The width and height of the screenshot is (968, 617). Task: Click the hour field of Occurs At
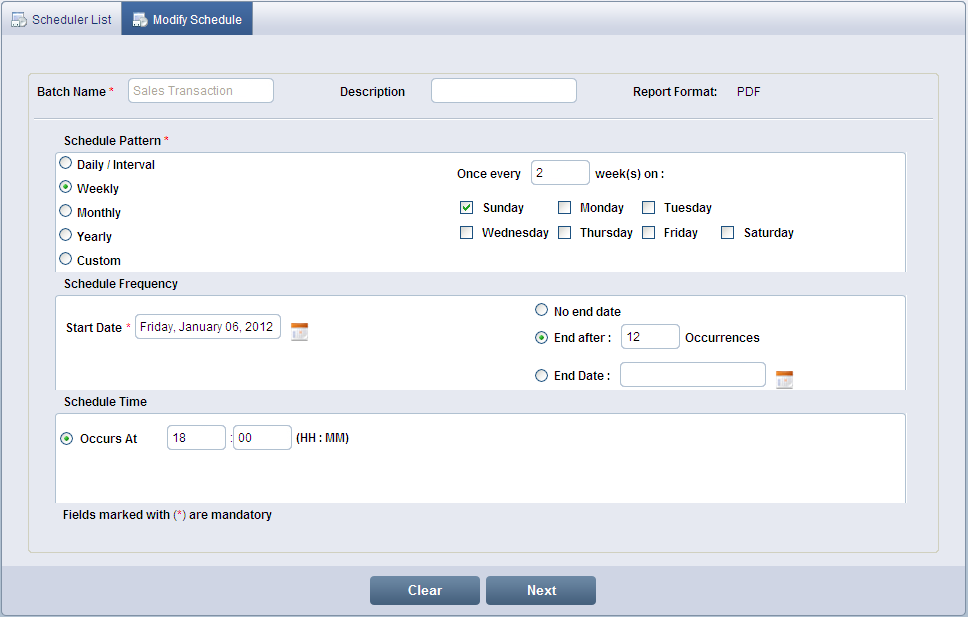pos(196,438)
